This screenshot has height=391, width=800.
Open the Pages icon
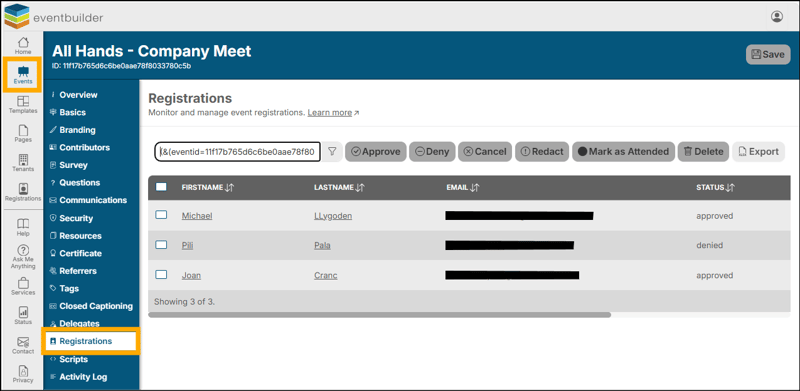[23, 133]
